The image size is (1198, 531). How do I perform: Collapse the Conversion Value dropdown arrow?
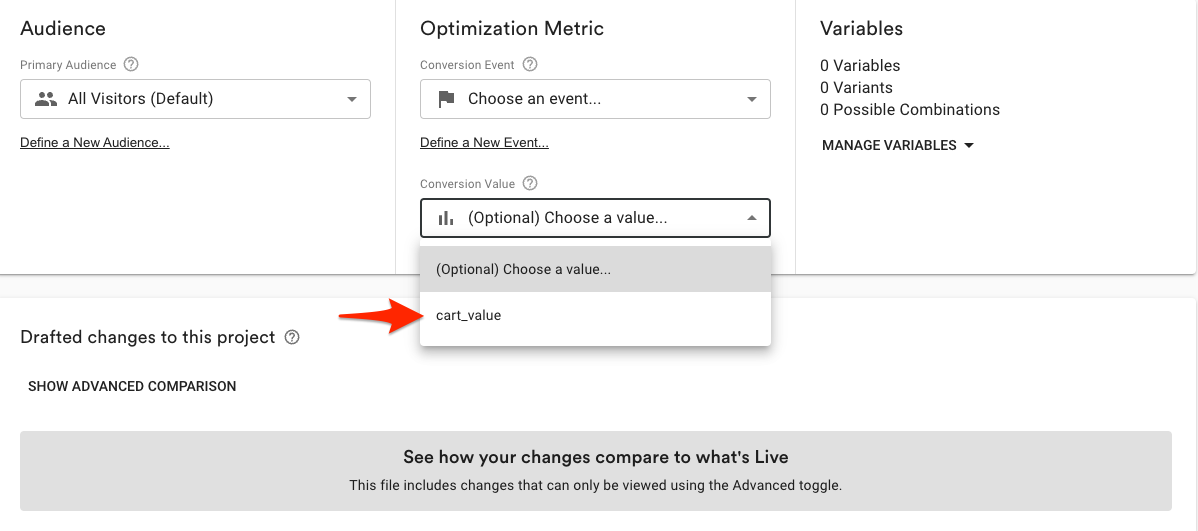pos(752,218)
